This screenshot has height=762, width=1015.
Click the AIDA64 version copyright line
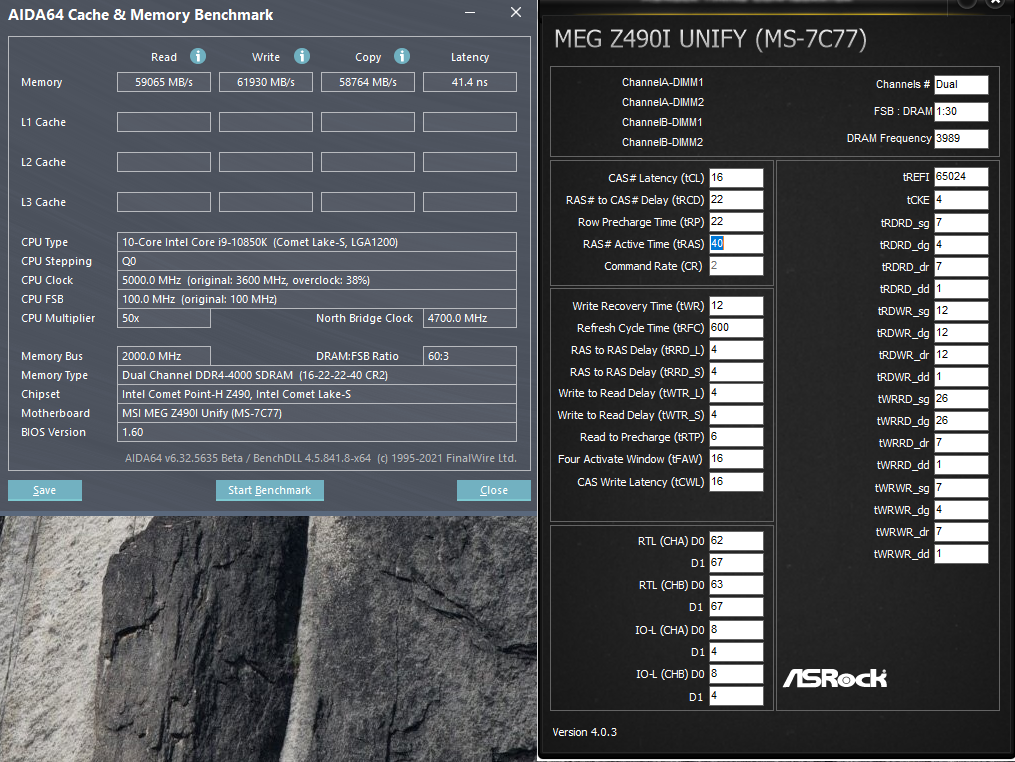[320, 458]
